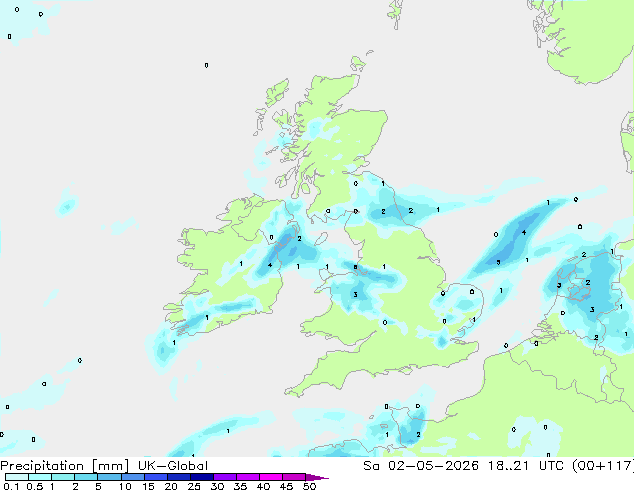Pick the 20–25 mm legend color swatch
This screenshot has width=634, height=490.
click(x=179, y=477)
